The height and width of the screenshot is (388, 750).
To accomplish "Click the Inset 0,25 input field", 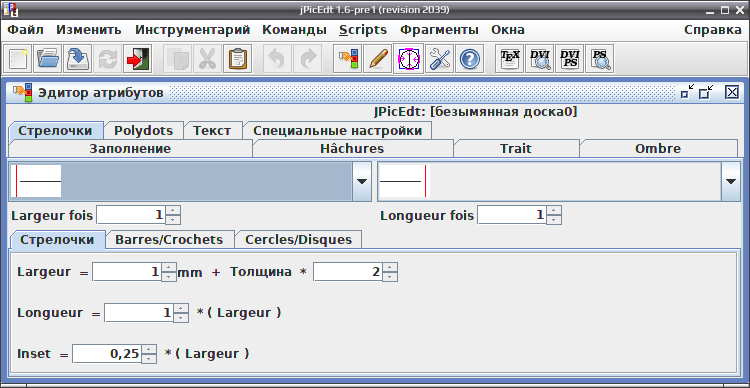I will (107, 354).
